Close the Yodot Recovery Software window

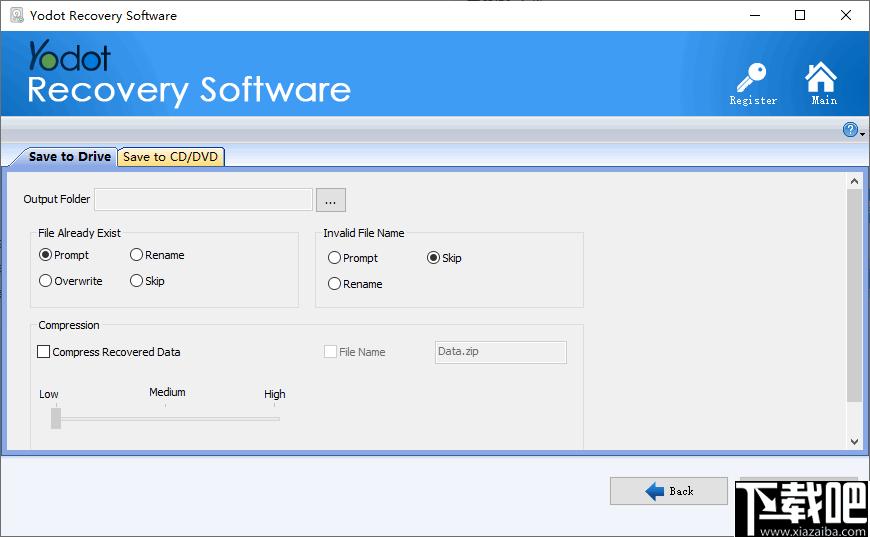[846, 15]
